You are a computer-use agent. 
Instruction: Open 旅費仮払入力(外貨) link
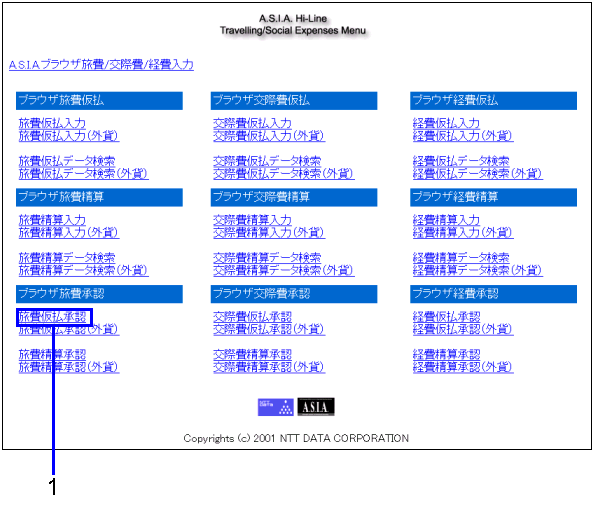(x=69, y=136)
